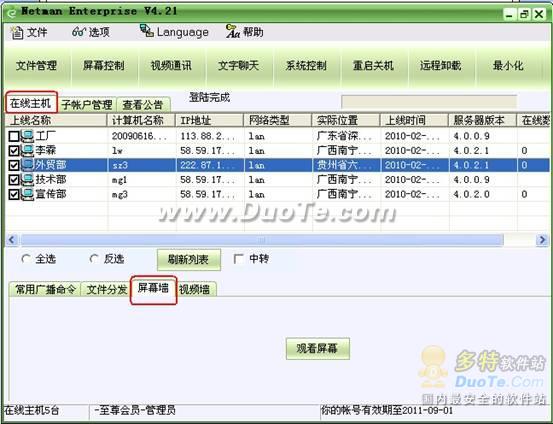Click the glasses icon beside 选项 menu
Screen dimensions: 553x424
tap(79, 32)
